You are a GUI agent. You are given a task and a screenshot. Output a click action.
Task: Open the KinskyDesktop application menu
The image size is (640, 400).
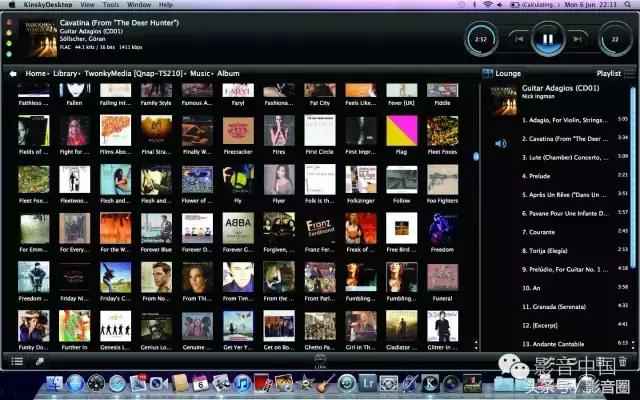pyautogui.click(x=48, y=5)
